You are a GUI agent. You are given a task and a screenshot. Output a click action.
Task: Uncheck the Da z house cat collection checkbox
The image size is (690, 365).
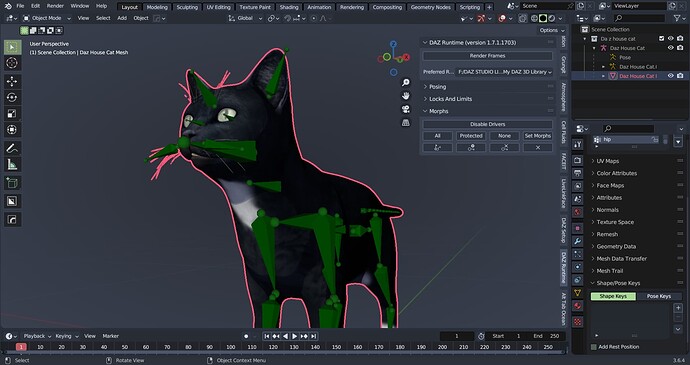(661, 39)
